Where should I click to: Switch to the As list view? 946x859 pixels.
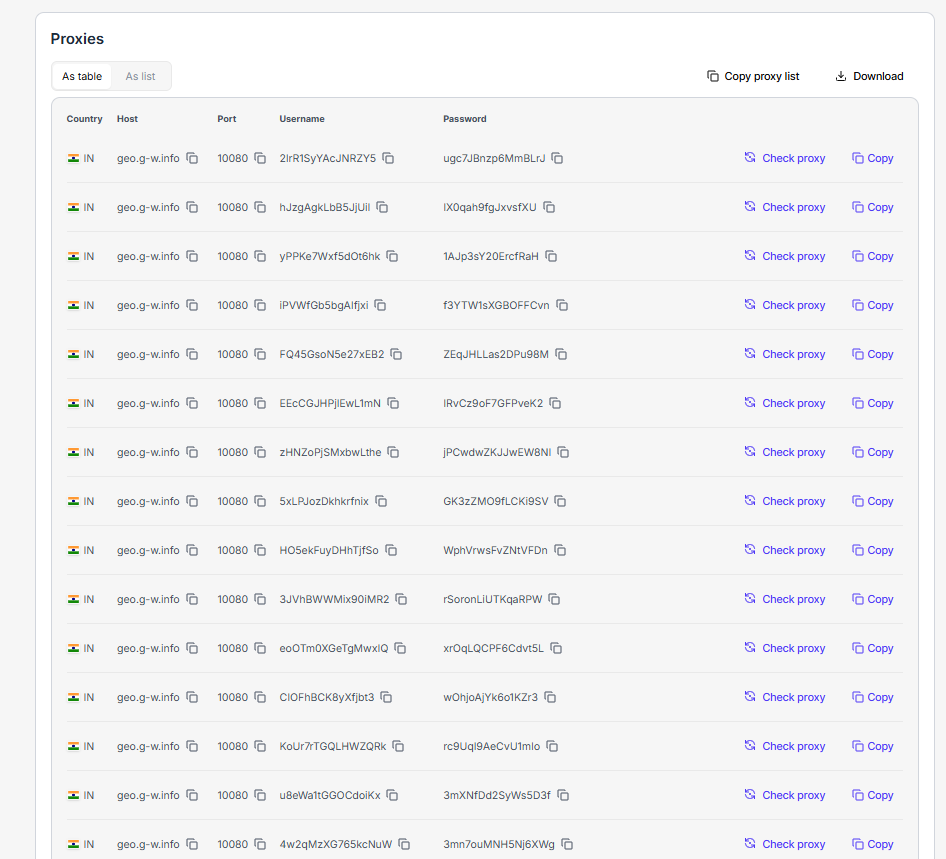(x=140, y=76)
